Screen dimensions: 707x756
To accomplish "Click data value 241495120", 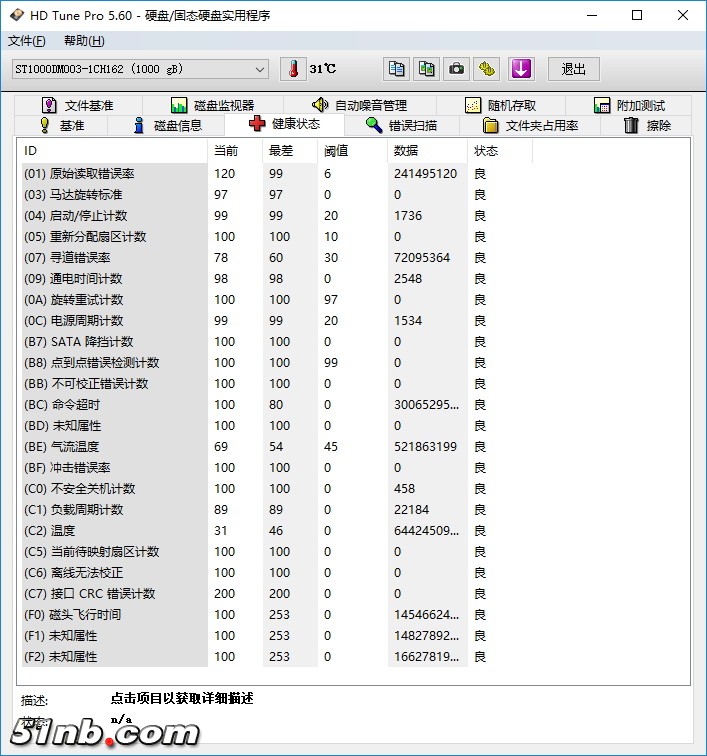I will (425, 174).
